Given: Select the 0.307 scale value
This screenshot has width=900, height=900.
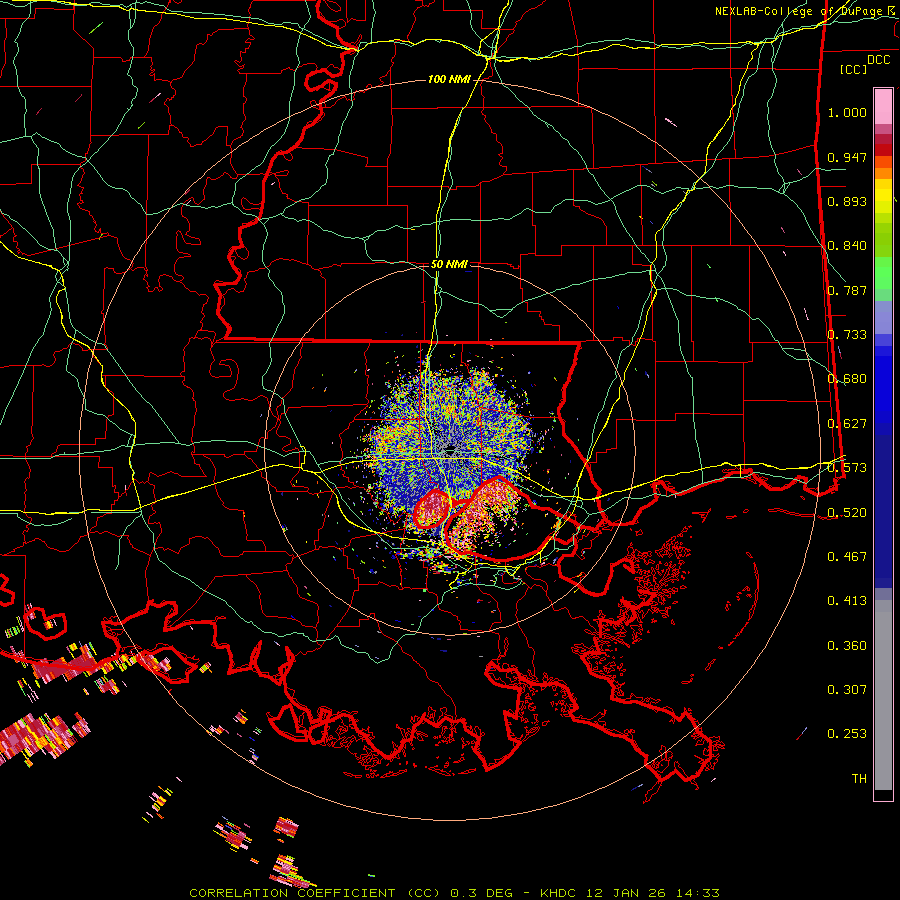Looking at the screenshot, I should [847, 690].
